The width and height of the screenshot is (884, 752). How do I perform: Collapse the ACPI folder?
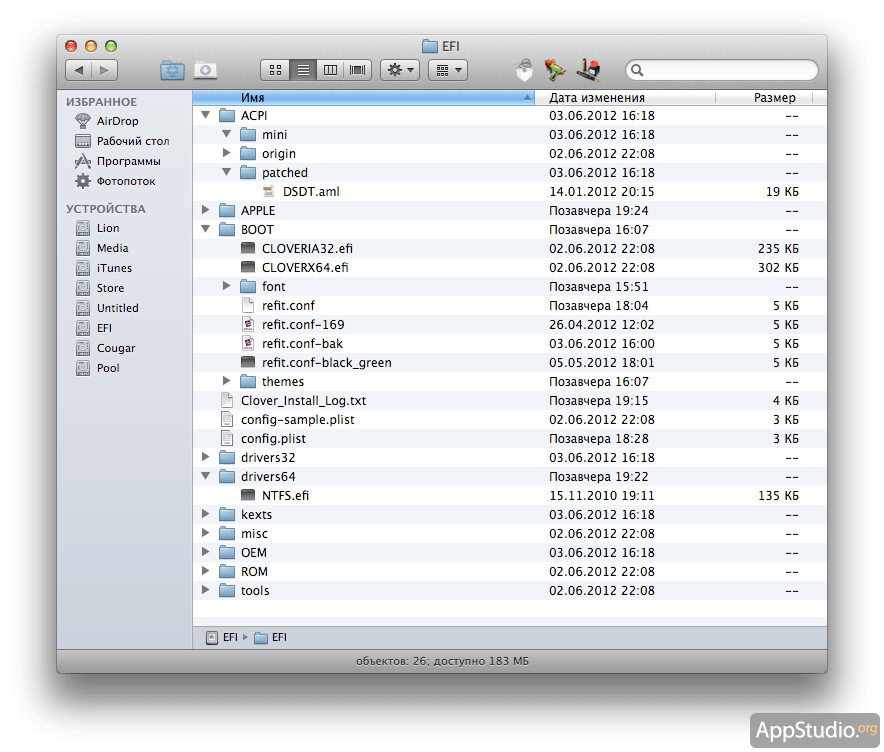[206, 115]
